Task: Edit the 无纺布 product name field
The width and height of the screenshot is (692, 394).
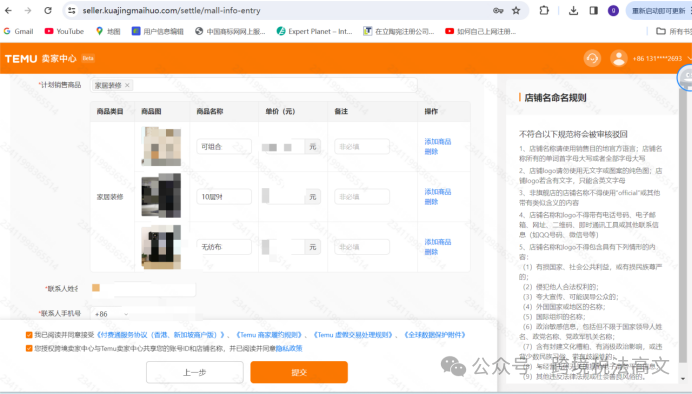Action: pyautogui.click(x=224, y=247)
